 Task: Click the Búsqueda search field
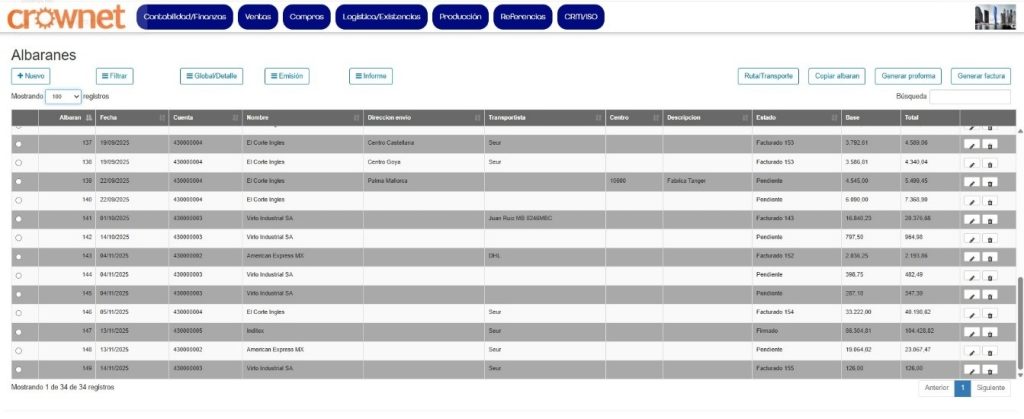pyautogui.click(x=970, y=96)
